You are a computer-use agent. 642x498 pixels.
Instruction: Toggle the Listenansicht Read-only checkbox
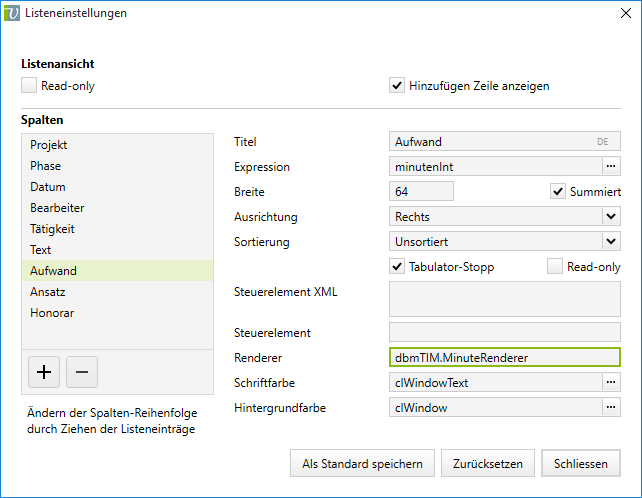29,86
